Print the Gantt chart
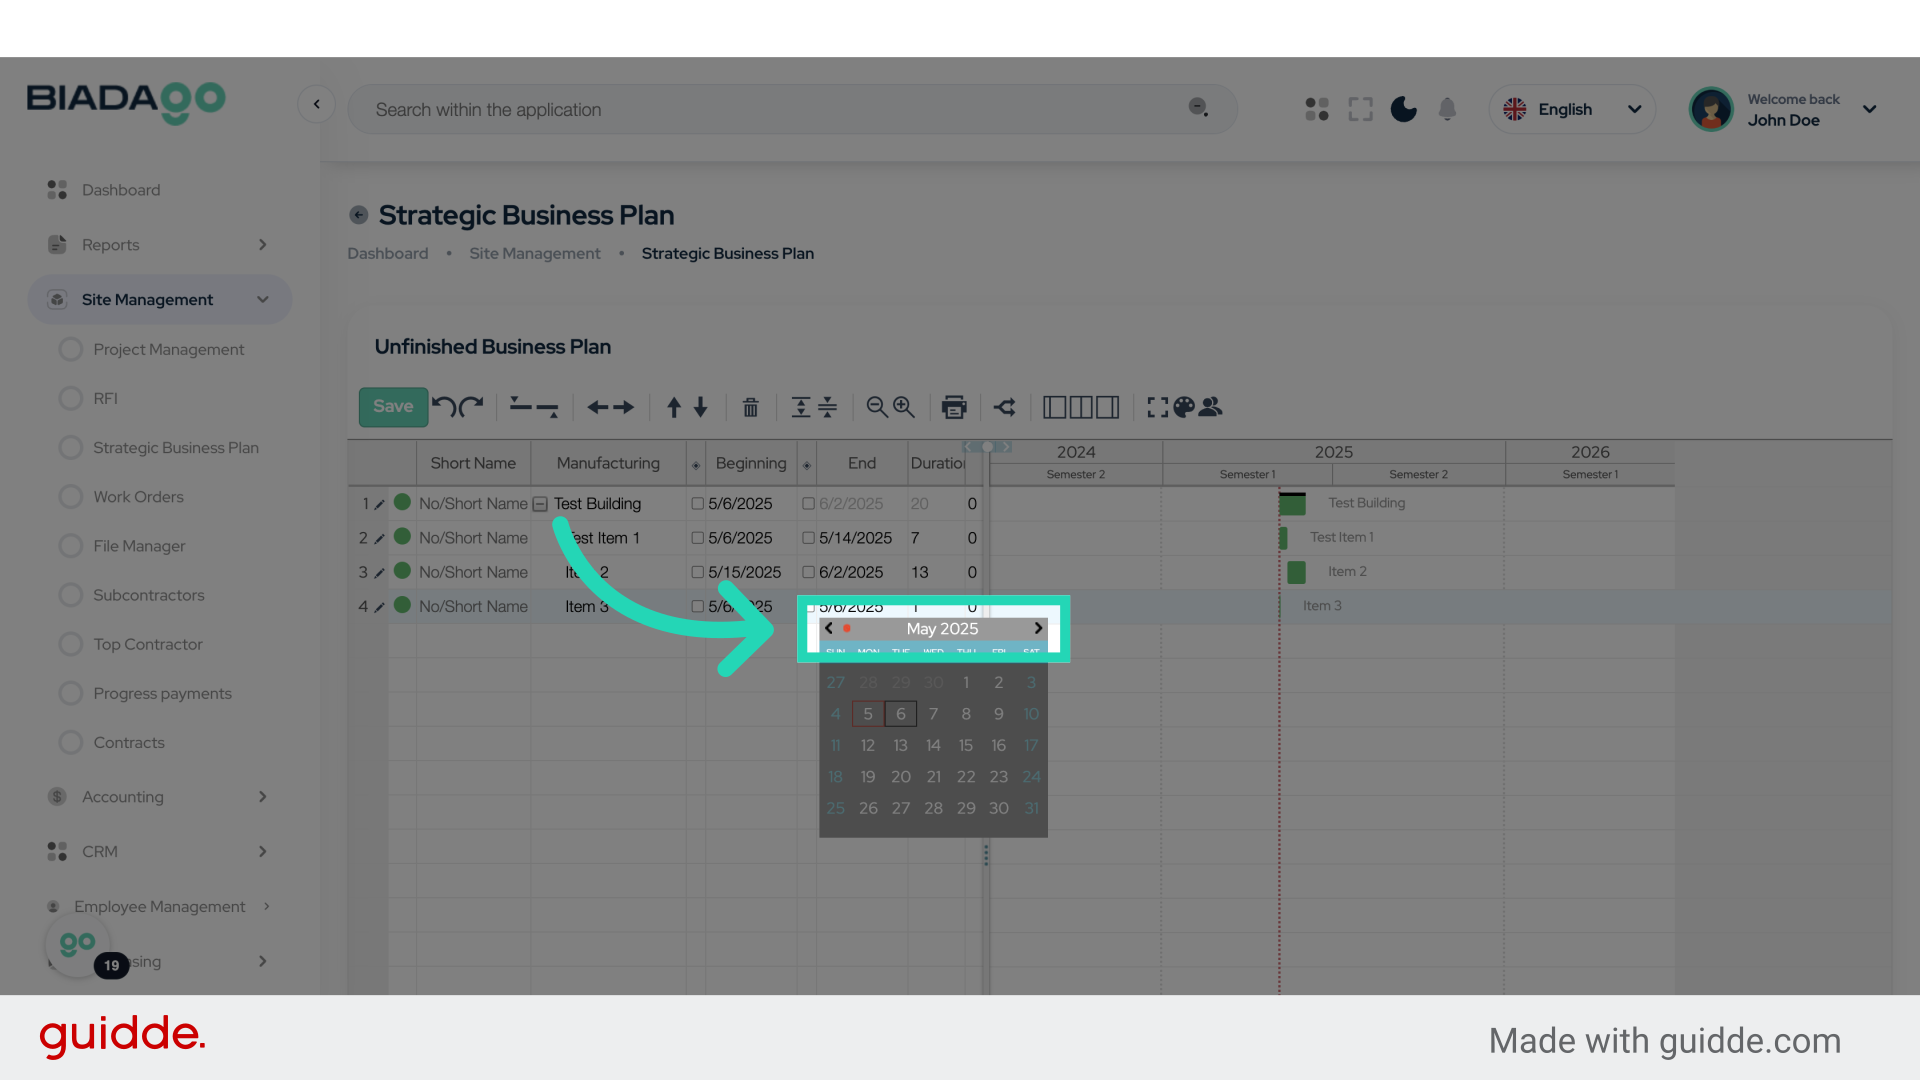The width and height of the screenshot is (1920, 1080). click(954, 407)
